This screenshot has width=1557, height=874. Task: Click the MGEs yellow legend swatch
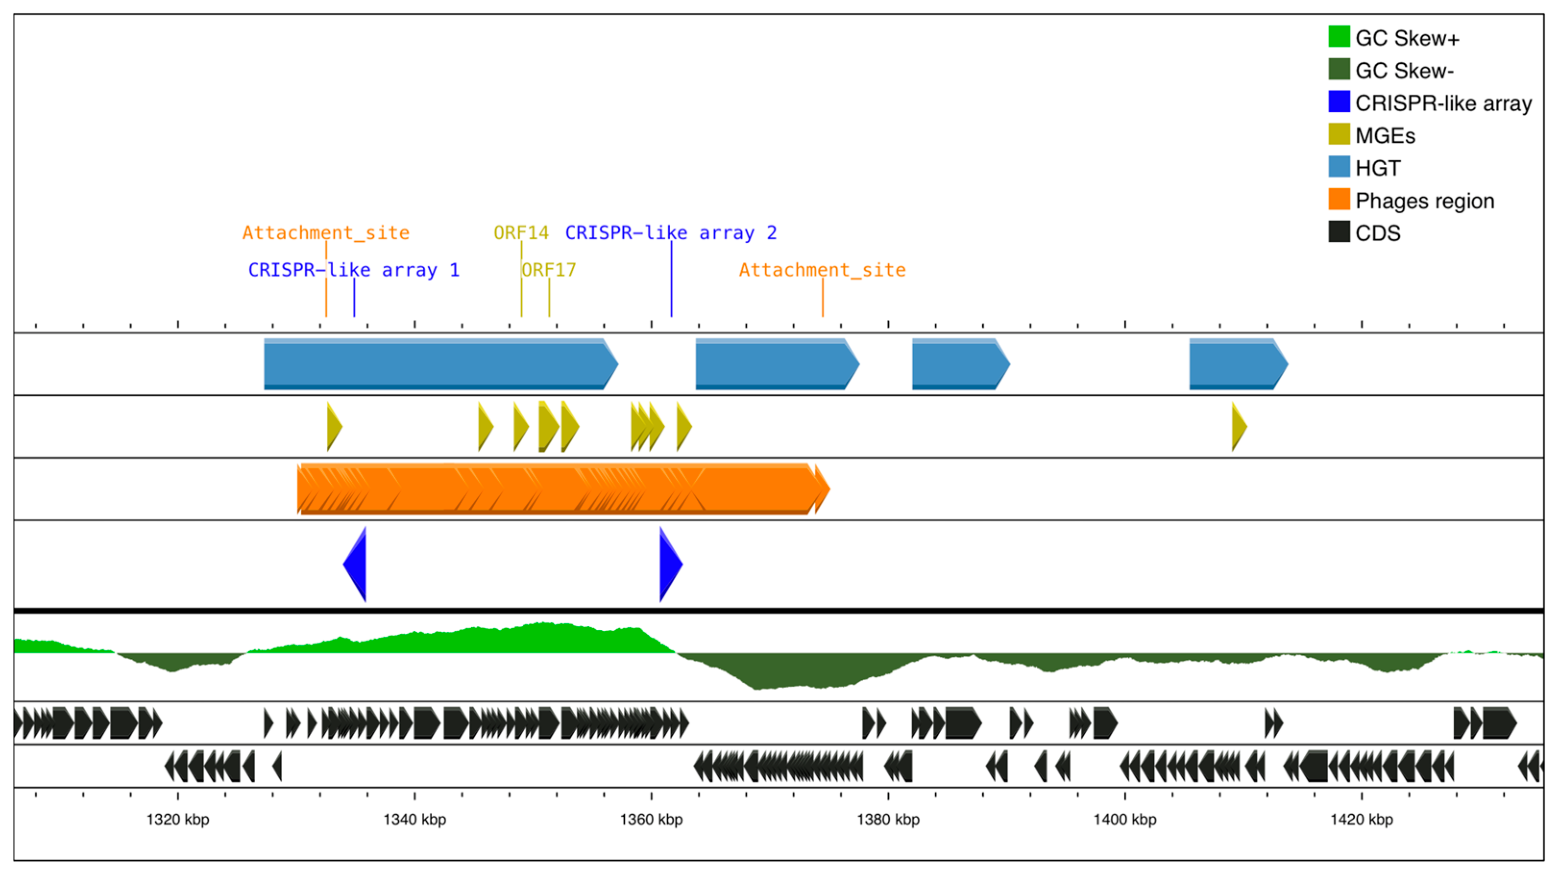click(x=1339, y=135)
